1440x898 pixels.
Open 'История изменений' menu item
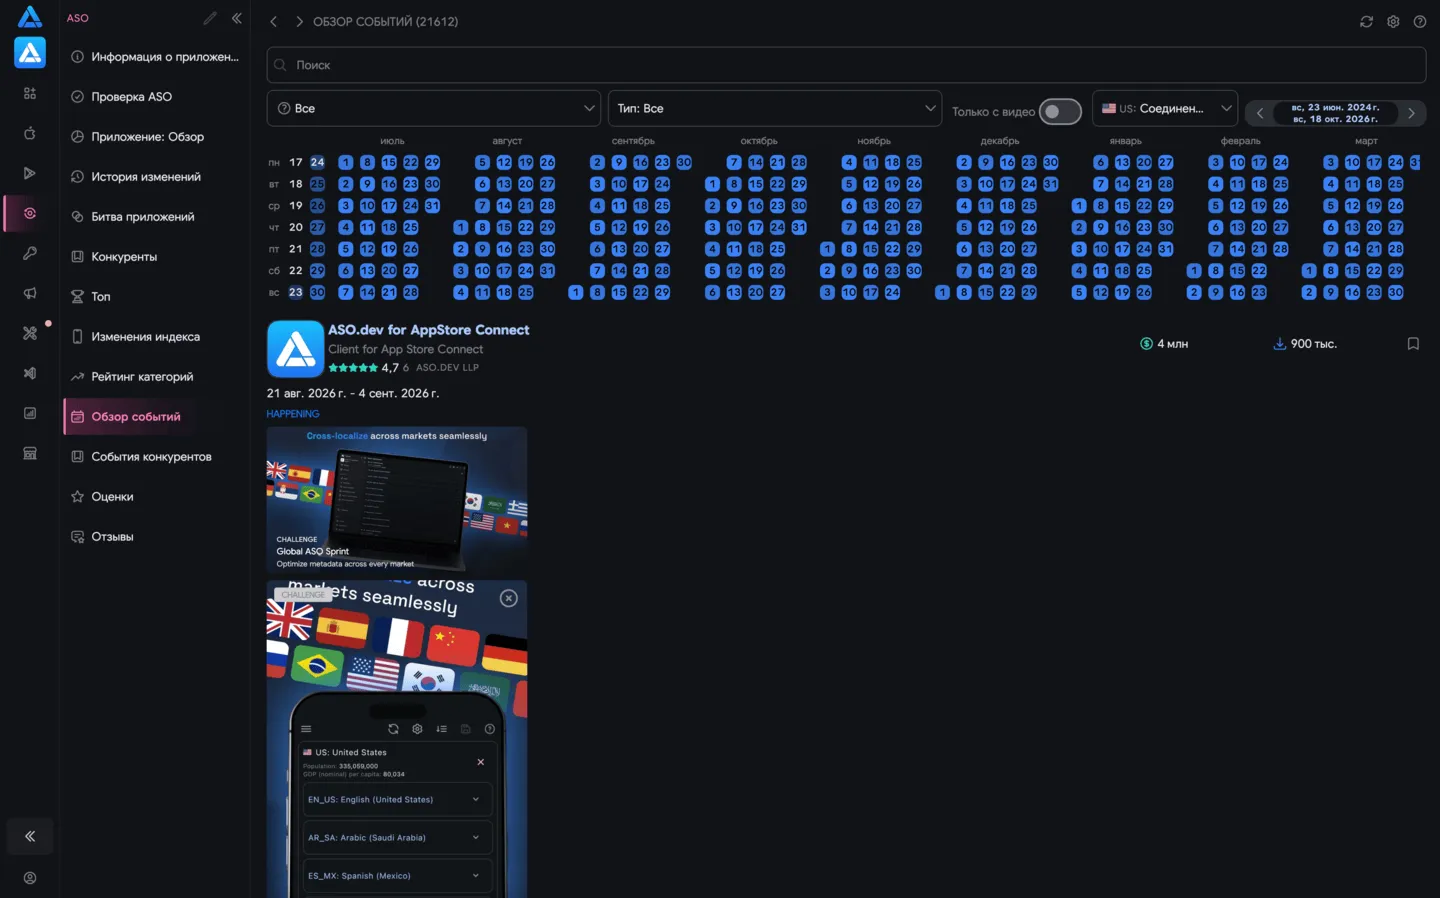pyautogui.click(x=155, y=177)
